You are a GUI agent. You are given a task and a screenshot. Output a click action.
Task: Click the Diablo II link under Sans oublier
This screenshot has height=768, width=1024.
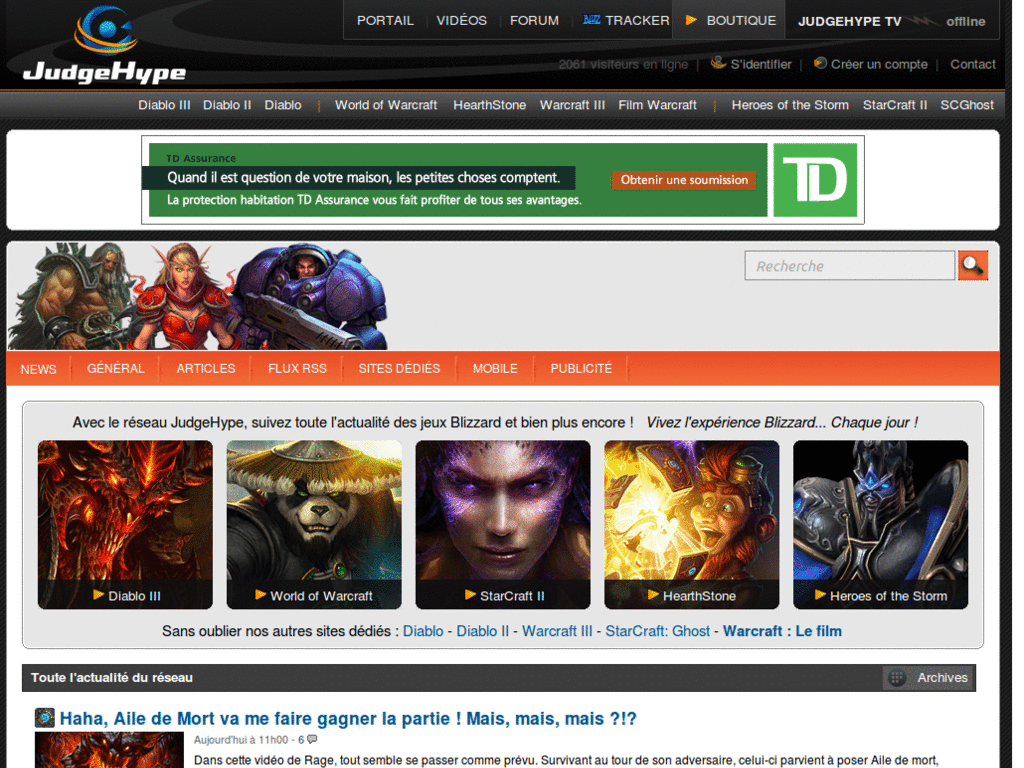[482, 632]
